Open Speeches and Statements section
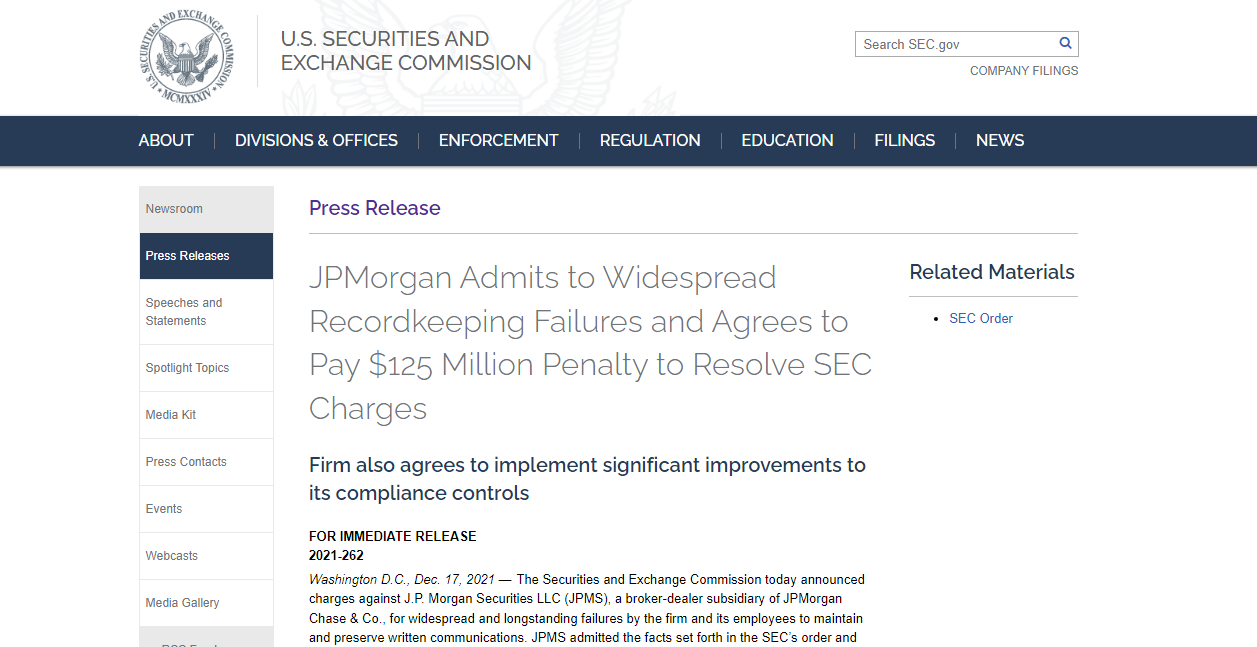The width and height of the screenshot is (1257, 647). [x=206, y=312]
